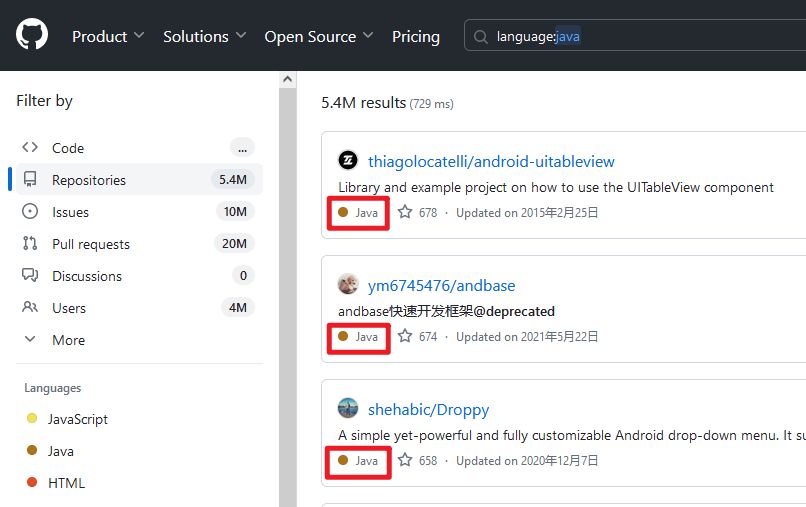Screen dimensions: 806x507
Task: Focus the language:java search field
Action: 635,35
